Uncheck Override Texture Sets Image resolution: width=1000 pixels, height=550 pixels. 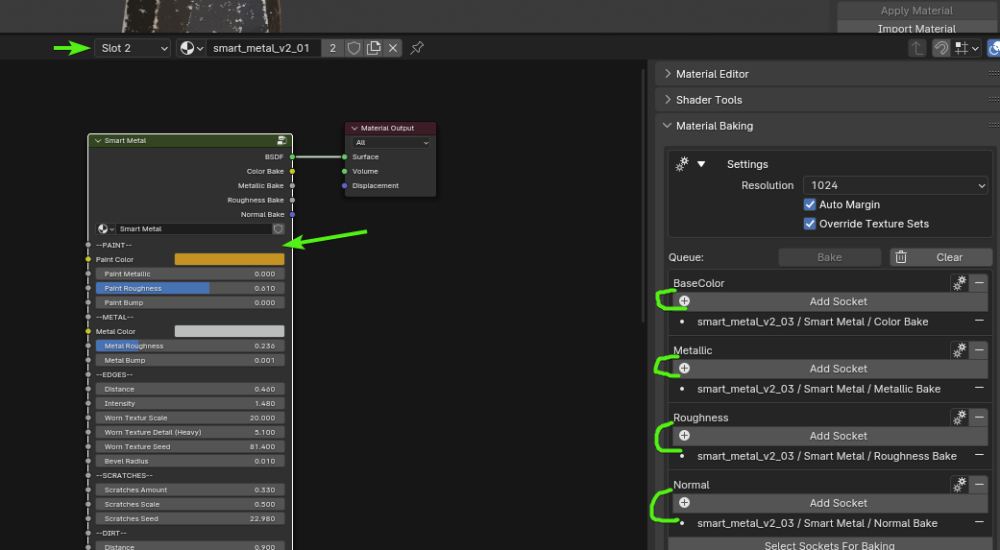810,224
